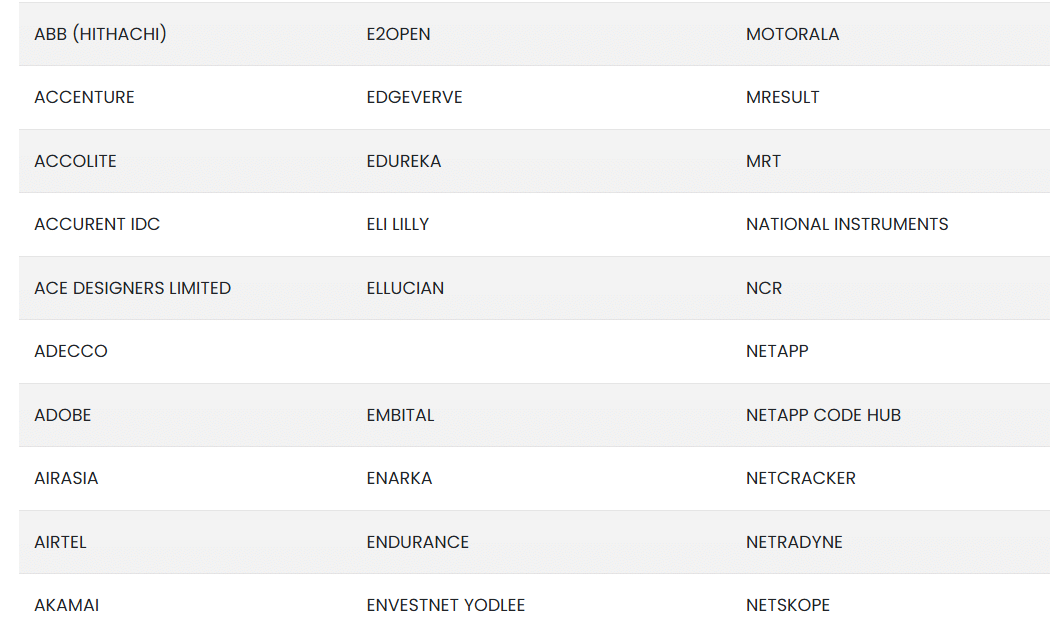Select the NETCRACKER entry
1063x628 pixels.
[x=800, y=478]
